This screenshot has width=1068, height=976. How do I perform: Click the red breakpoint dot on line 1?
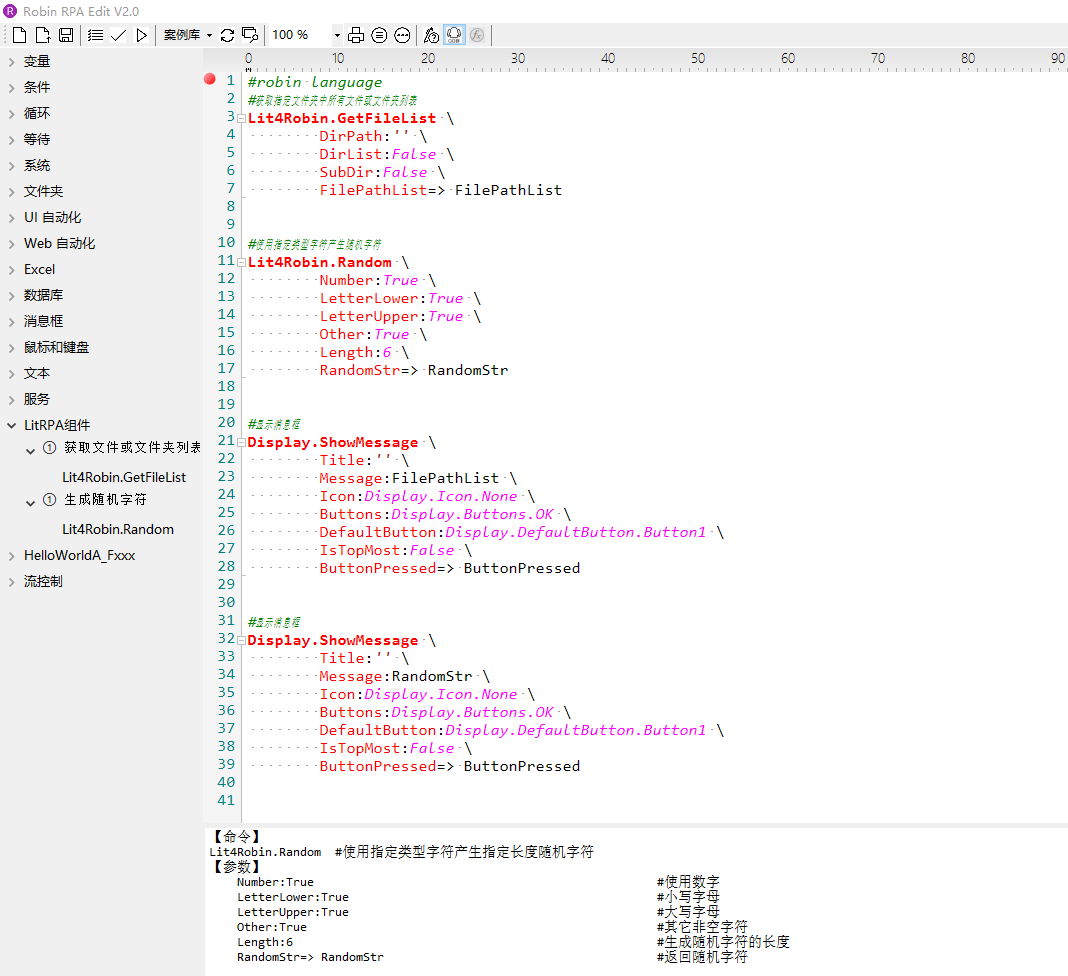point(210,79)
